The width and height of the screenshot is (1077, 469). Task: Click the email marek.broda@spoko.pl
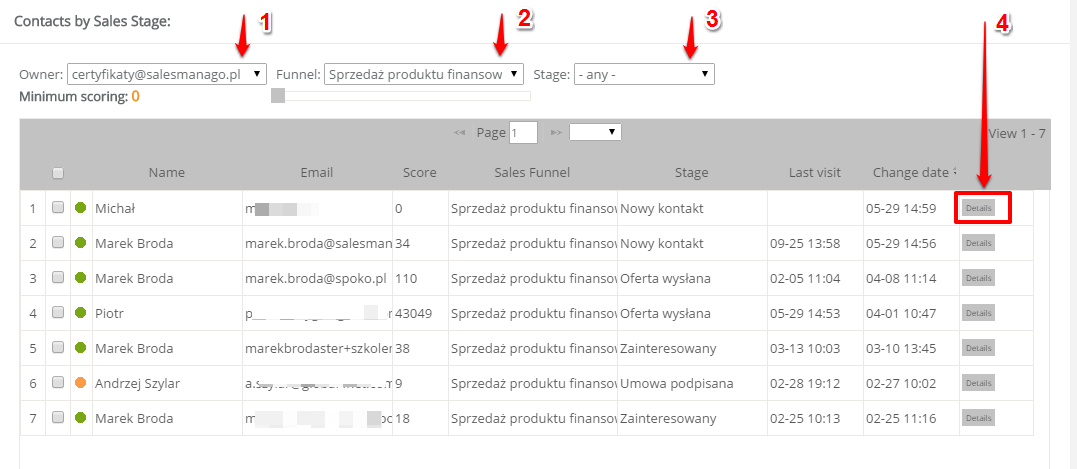click(x=316, y=279)
